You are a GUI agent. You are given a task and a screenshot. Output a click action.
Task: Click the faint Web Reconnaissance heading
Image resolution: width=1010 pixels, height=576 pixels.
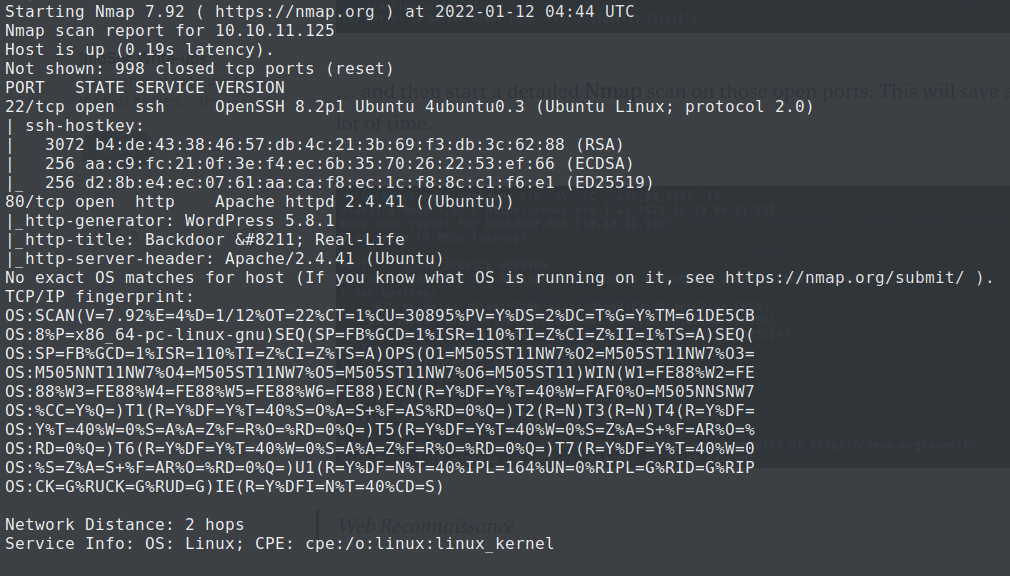click(x=427, y=526)
